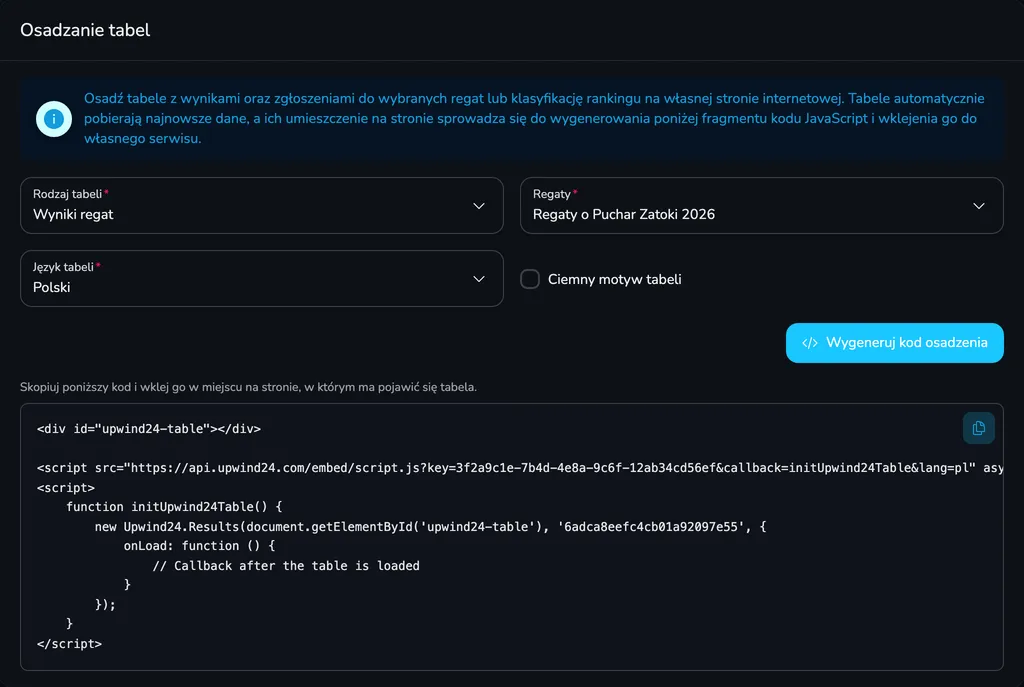
Task: Click the onLoad: function line
Action: 199,545
